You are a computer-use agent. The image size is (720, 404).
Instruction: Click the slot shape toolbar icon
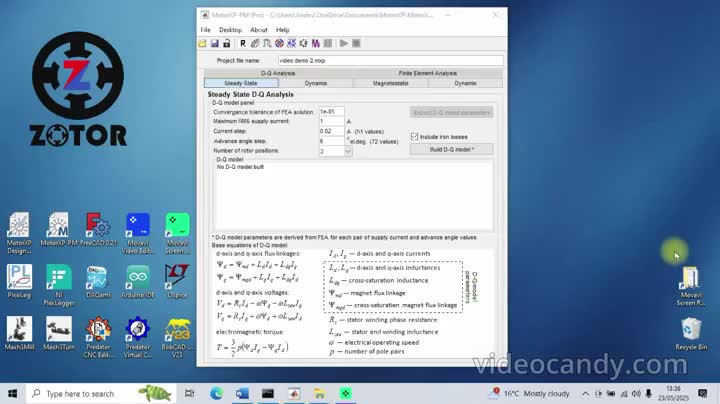coord(267,44)
